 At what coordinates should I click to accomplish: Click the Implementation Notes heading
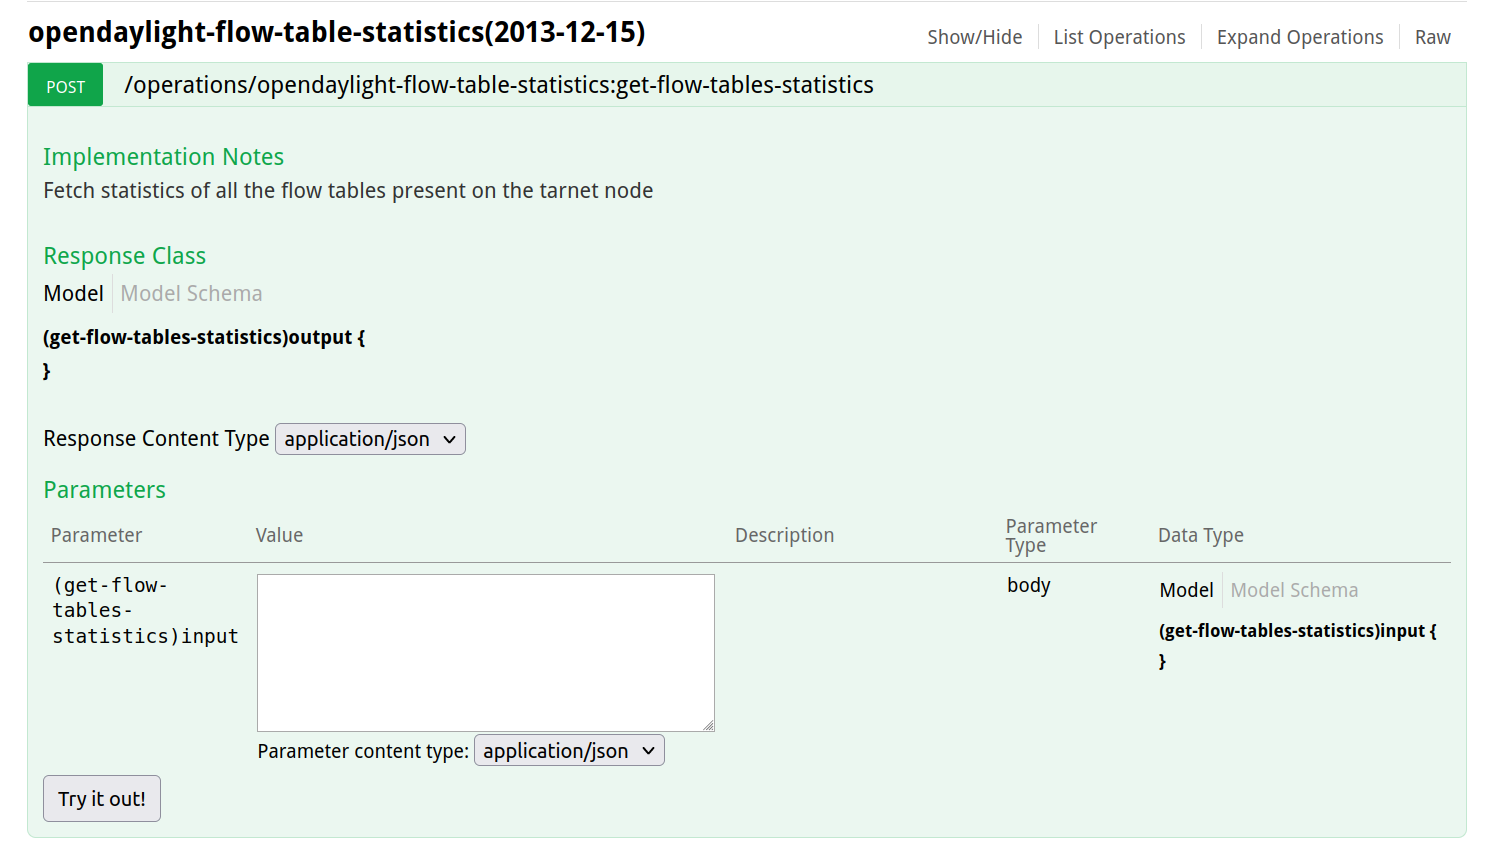point(163,157)
